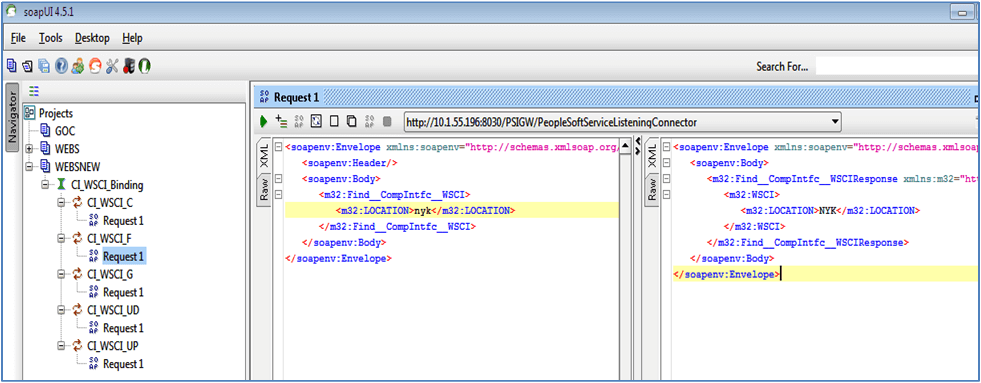Screen dimensions: 981x383
Task: Fold the soapenv:Body element in request editor
Action: 278,179
